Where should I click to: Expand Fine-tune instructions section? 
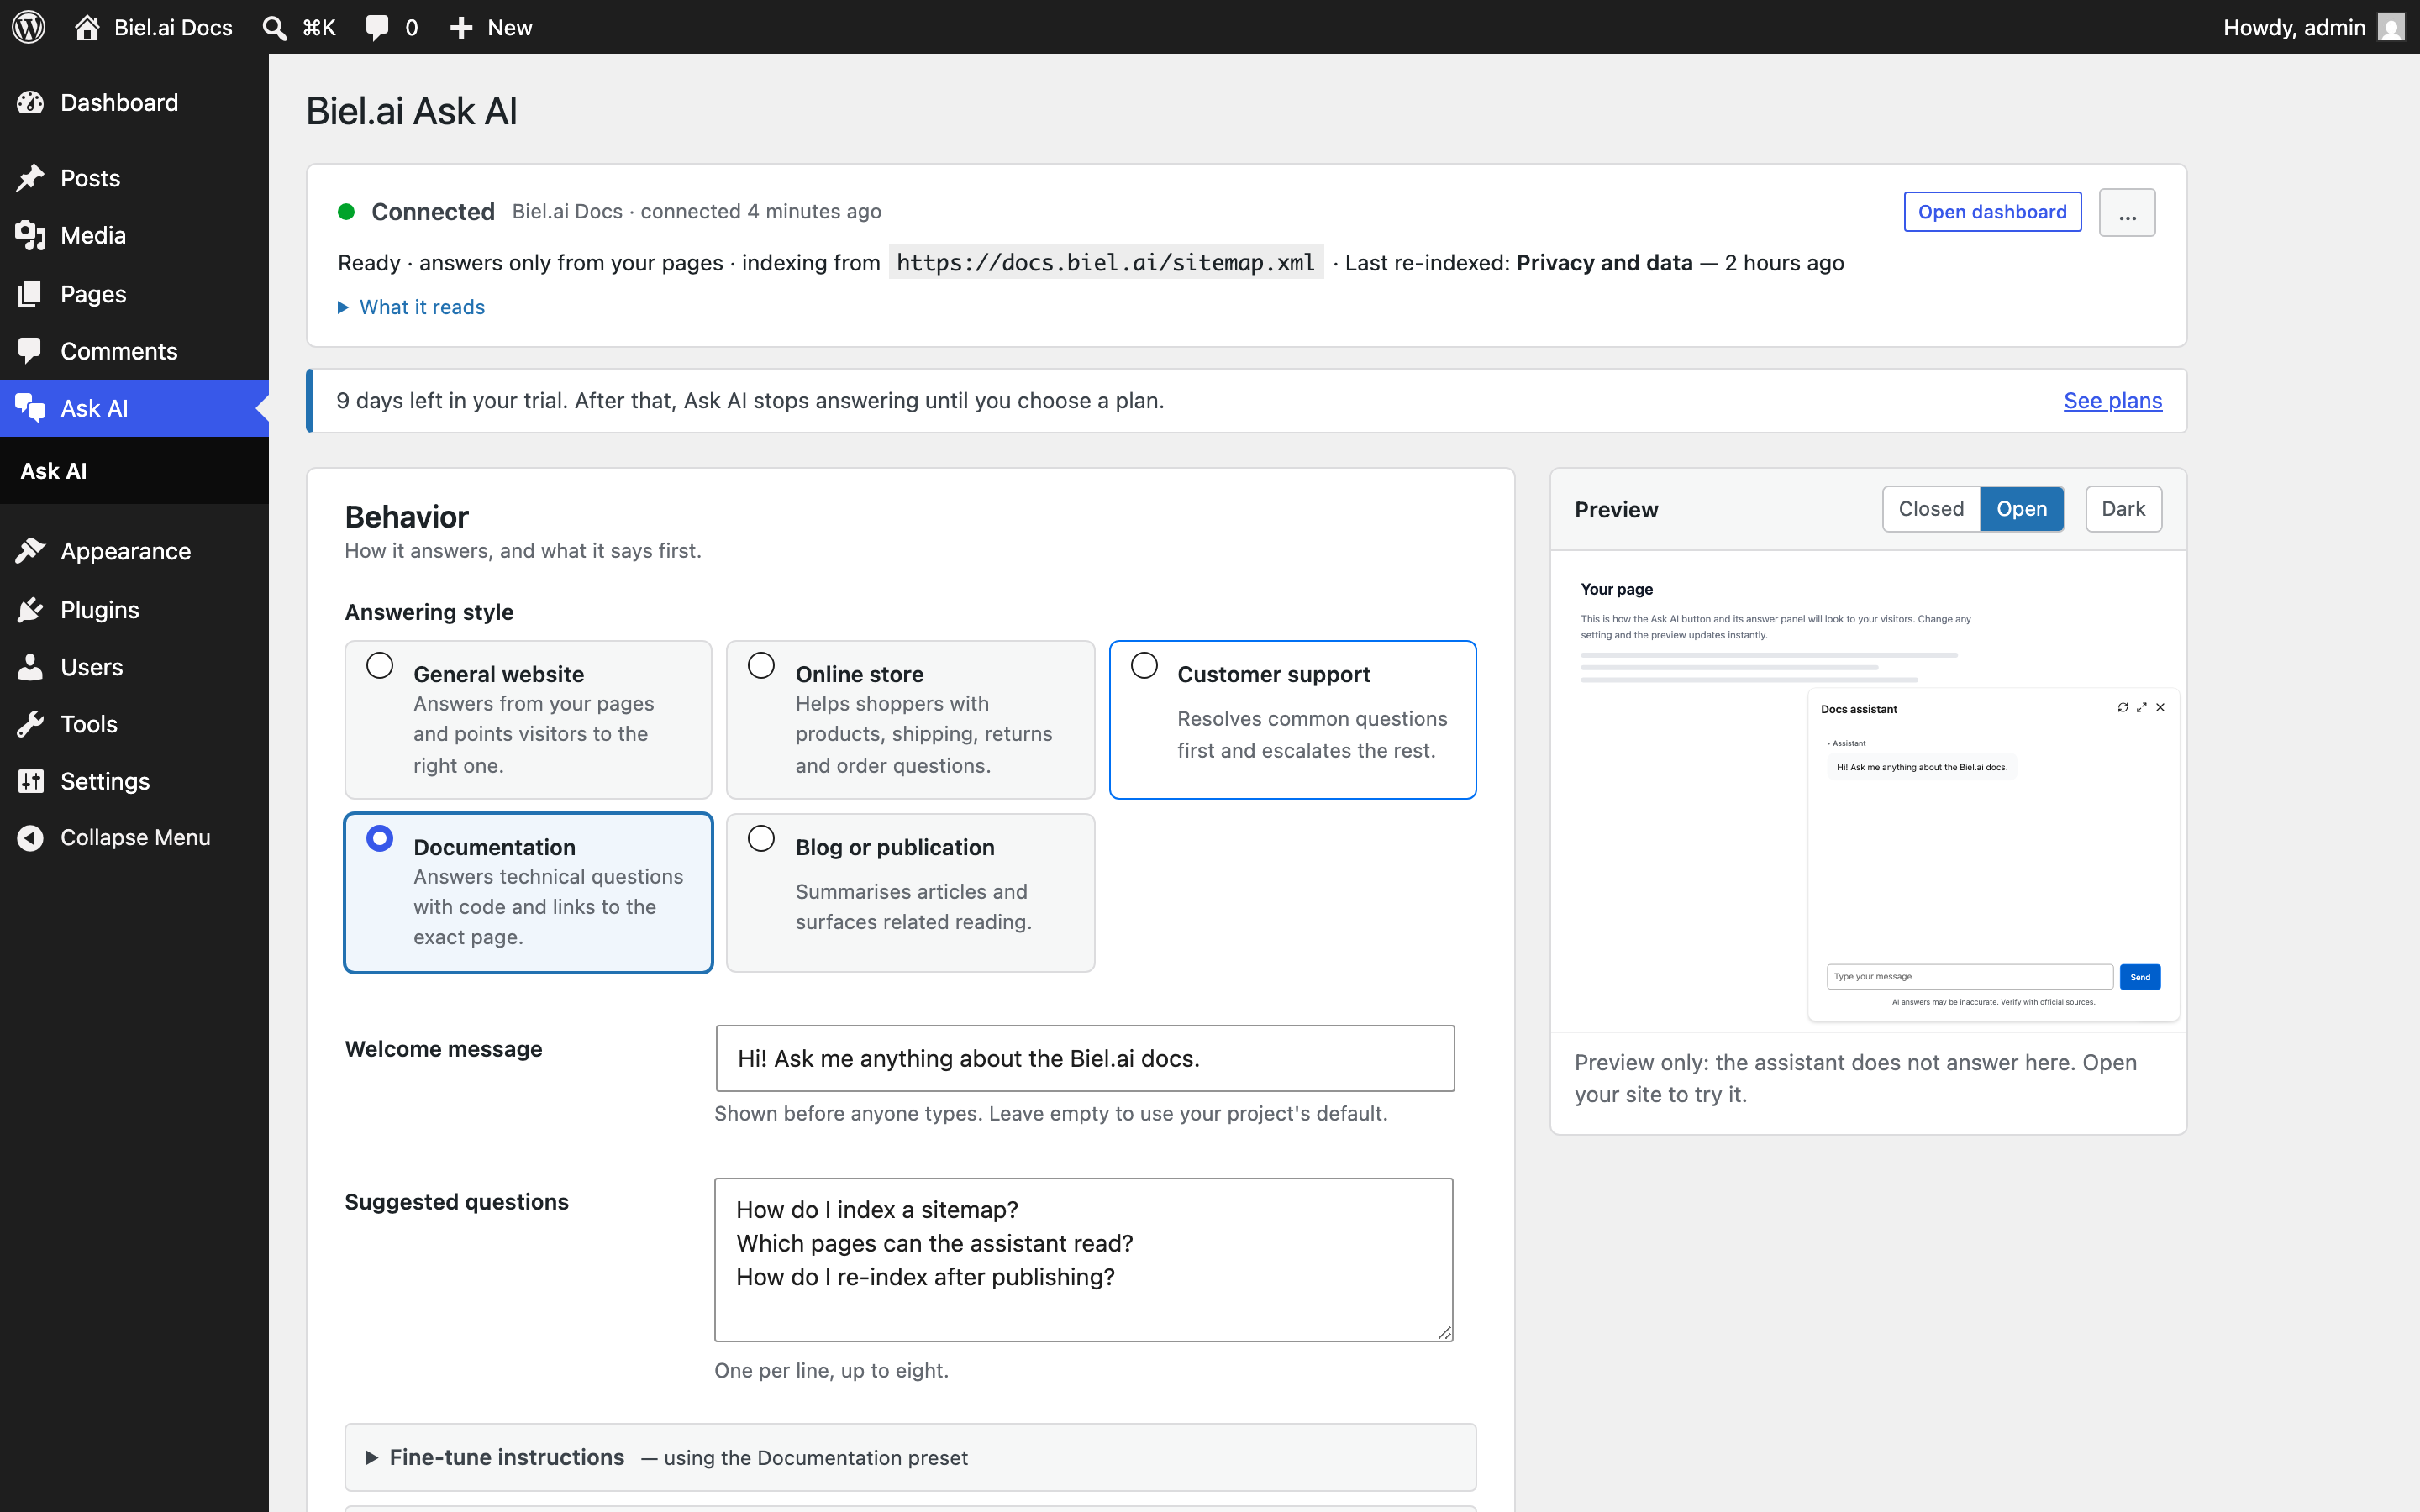pyautogui.click(x=910, y=1457)
